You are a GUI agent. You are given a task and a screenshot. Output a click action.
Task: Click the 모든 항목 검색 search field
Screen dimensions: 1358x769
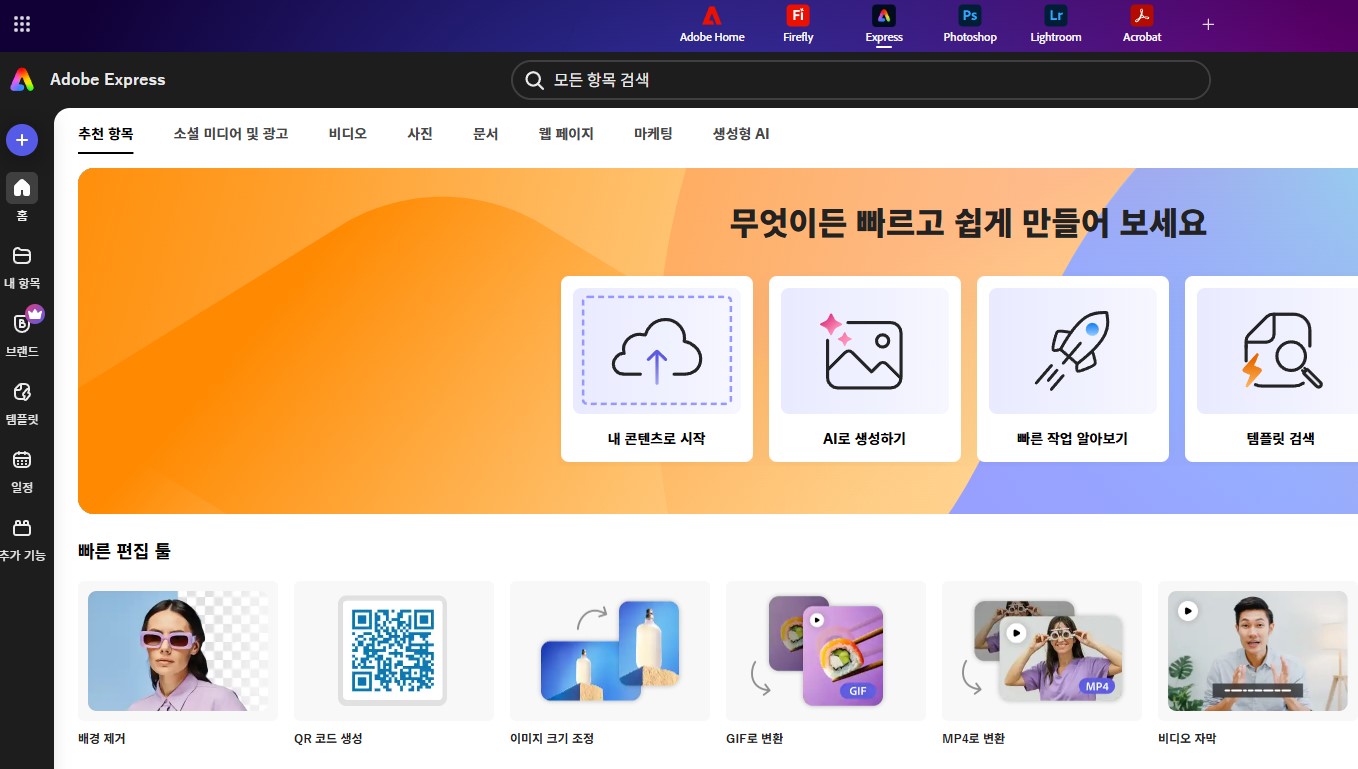point(860,80)
